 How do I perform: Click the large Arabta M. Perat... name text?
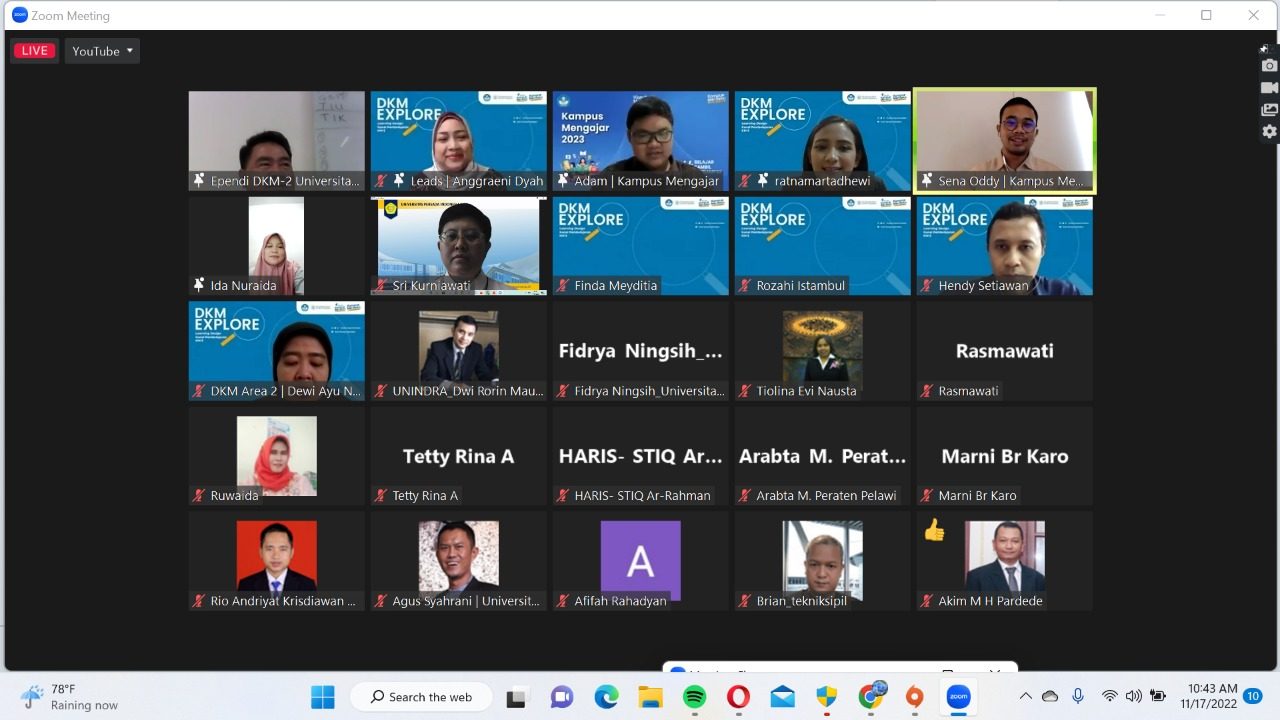[x=822, y=456]
